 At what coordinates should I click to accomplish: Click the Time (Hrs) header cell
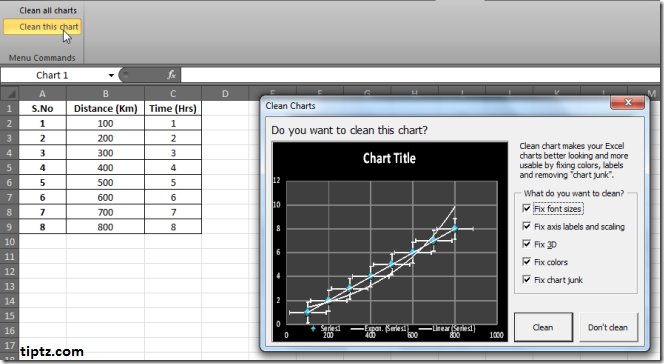(x=173, y=108)
